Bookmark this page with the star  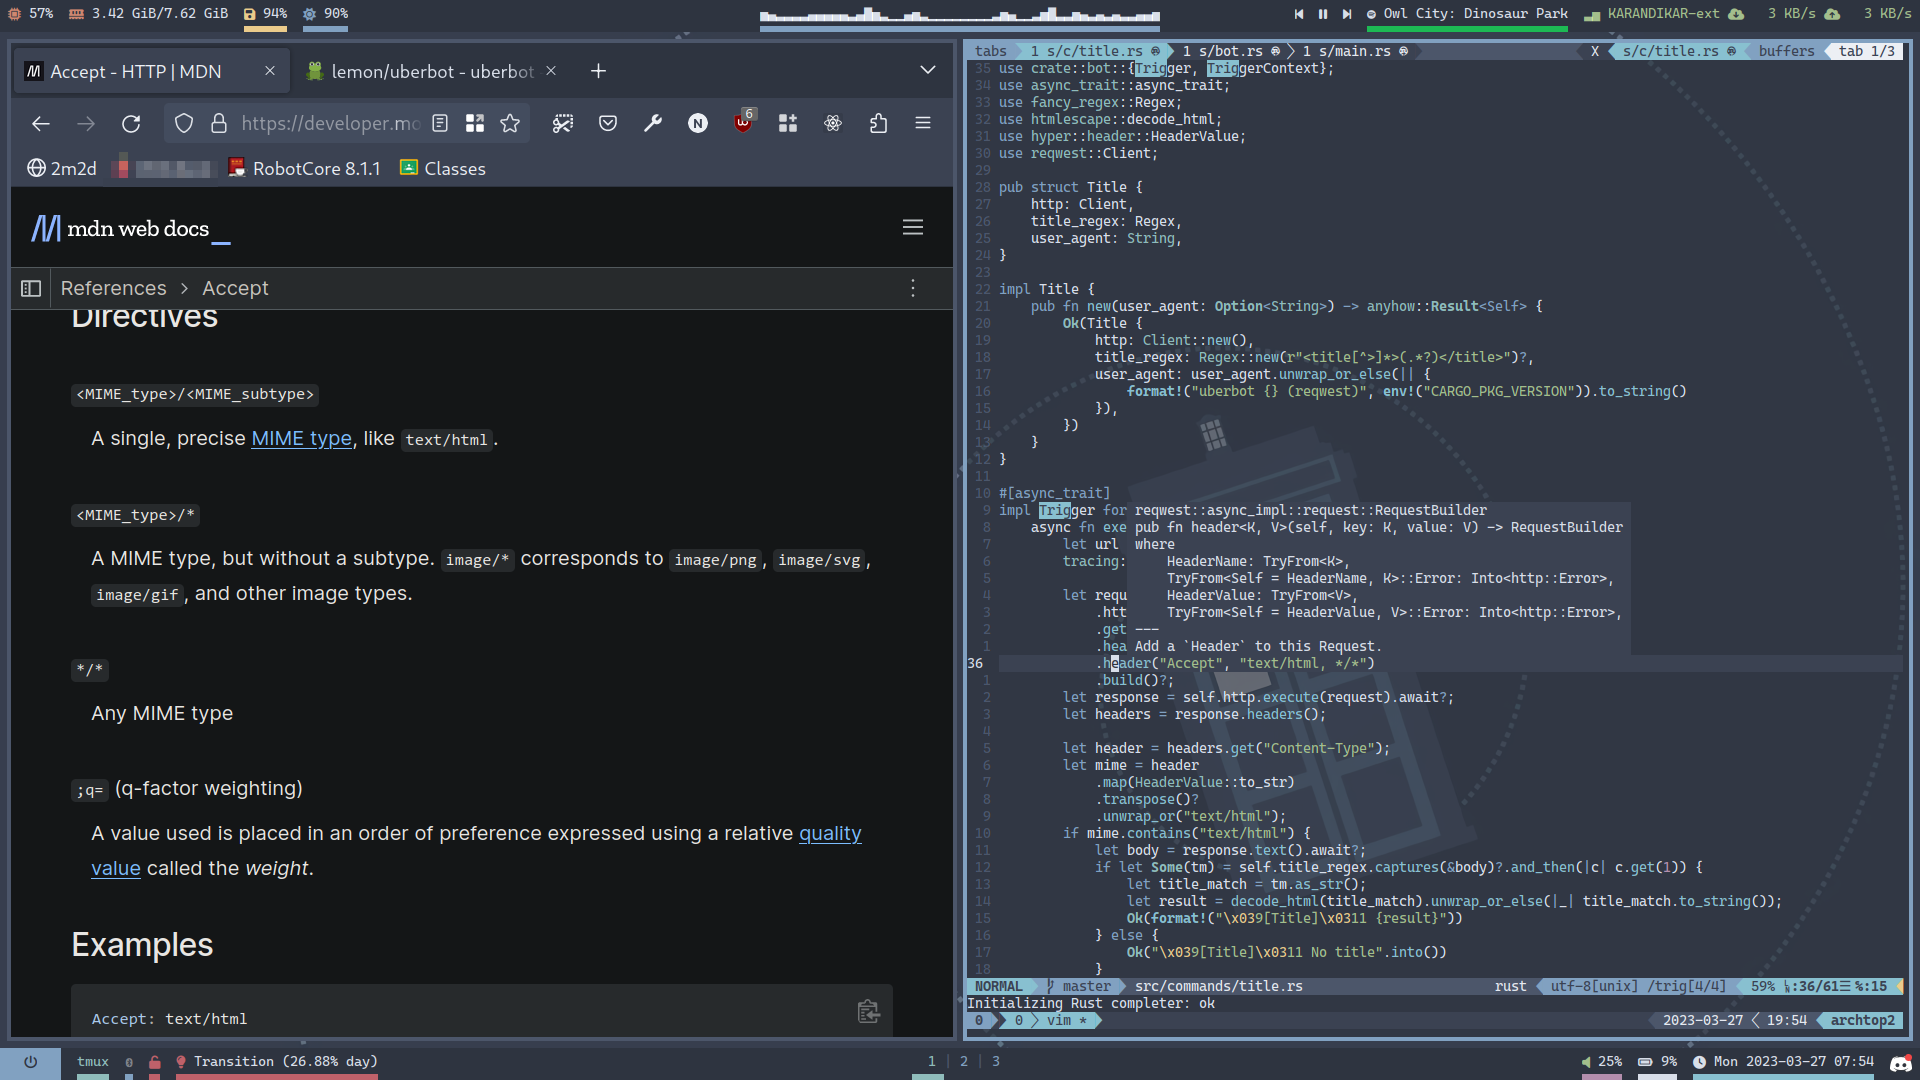click(510, 123)
